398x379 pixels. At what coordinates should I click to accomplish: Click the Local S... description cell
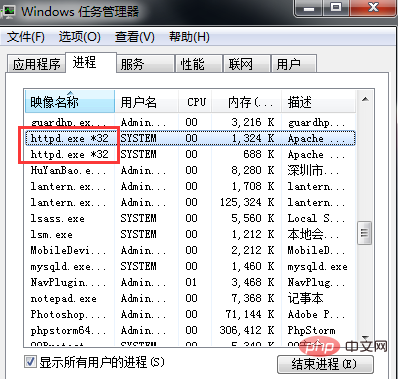pos(316,218)
